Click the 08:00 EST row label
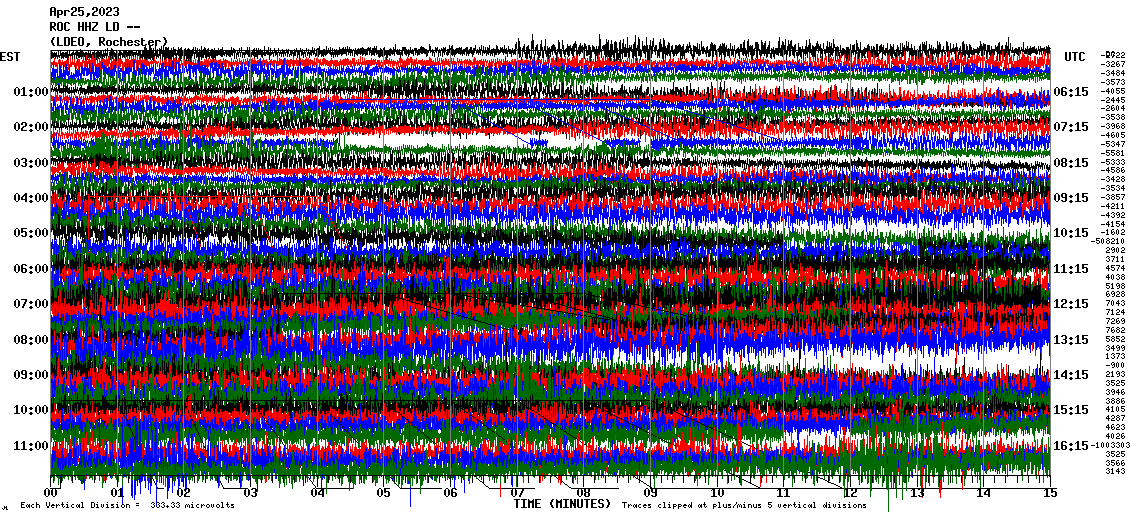Screen dimensions: 1130x519 pos(31,340)
